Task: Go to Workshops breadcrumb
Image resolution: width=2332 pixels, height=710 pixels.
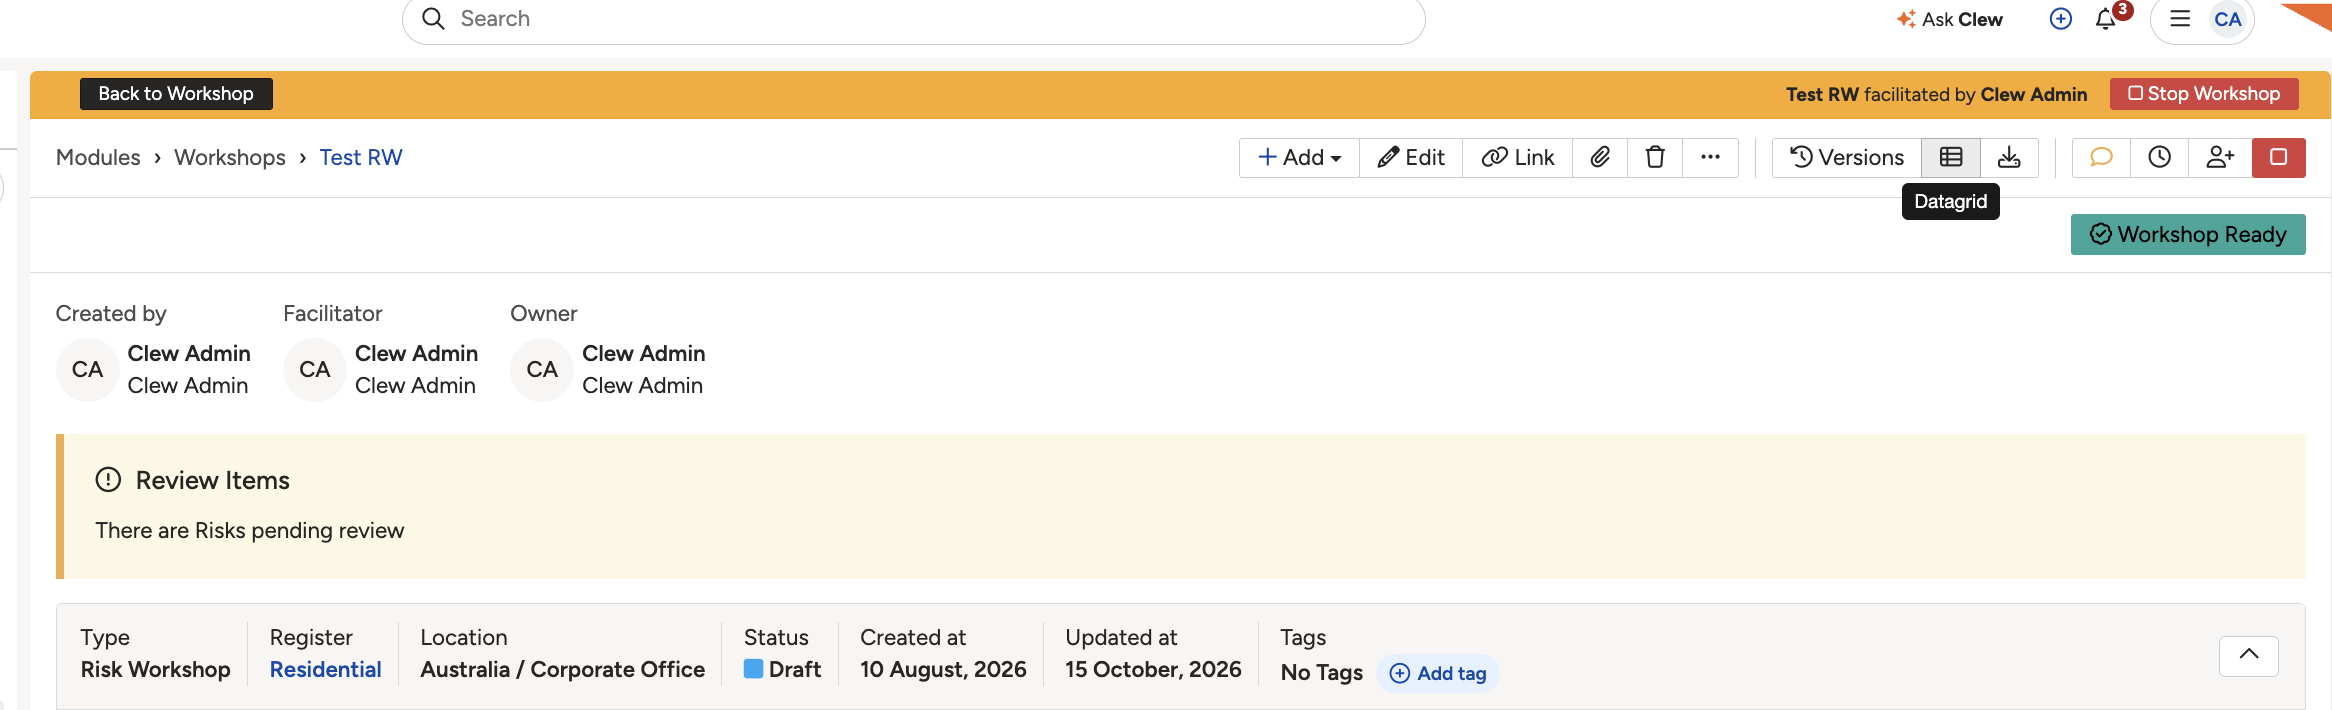Action: point(230,158)
